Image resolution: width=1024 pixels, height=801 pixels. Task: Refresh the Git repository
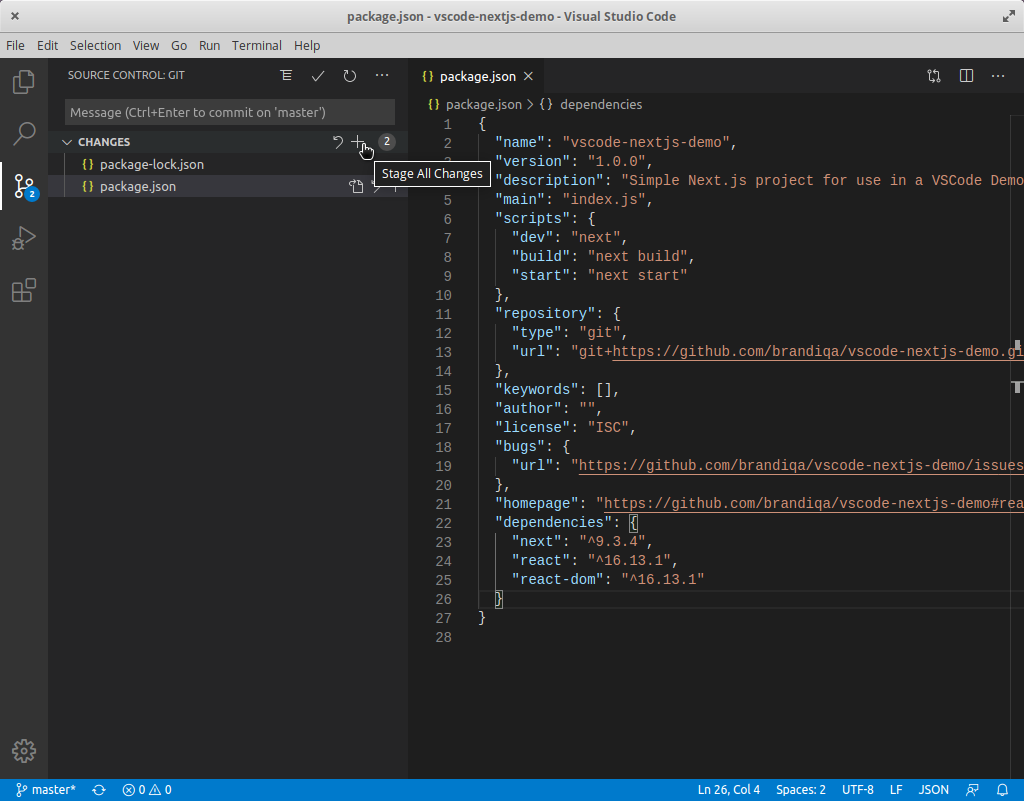coord(349,75)
